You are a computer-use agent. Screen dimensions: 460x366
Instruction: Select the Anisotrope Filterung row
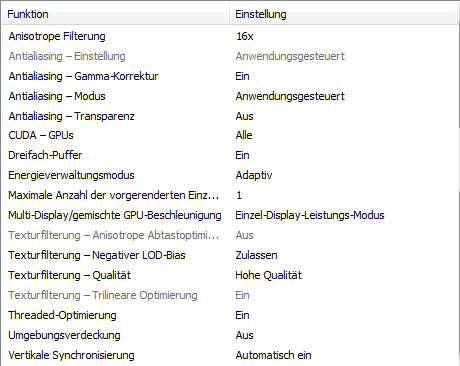(230, 36)
